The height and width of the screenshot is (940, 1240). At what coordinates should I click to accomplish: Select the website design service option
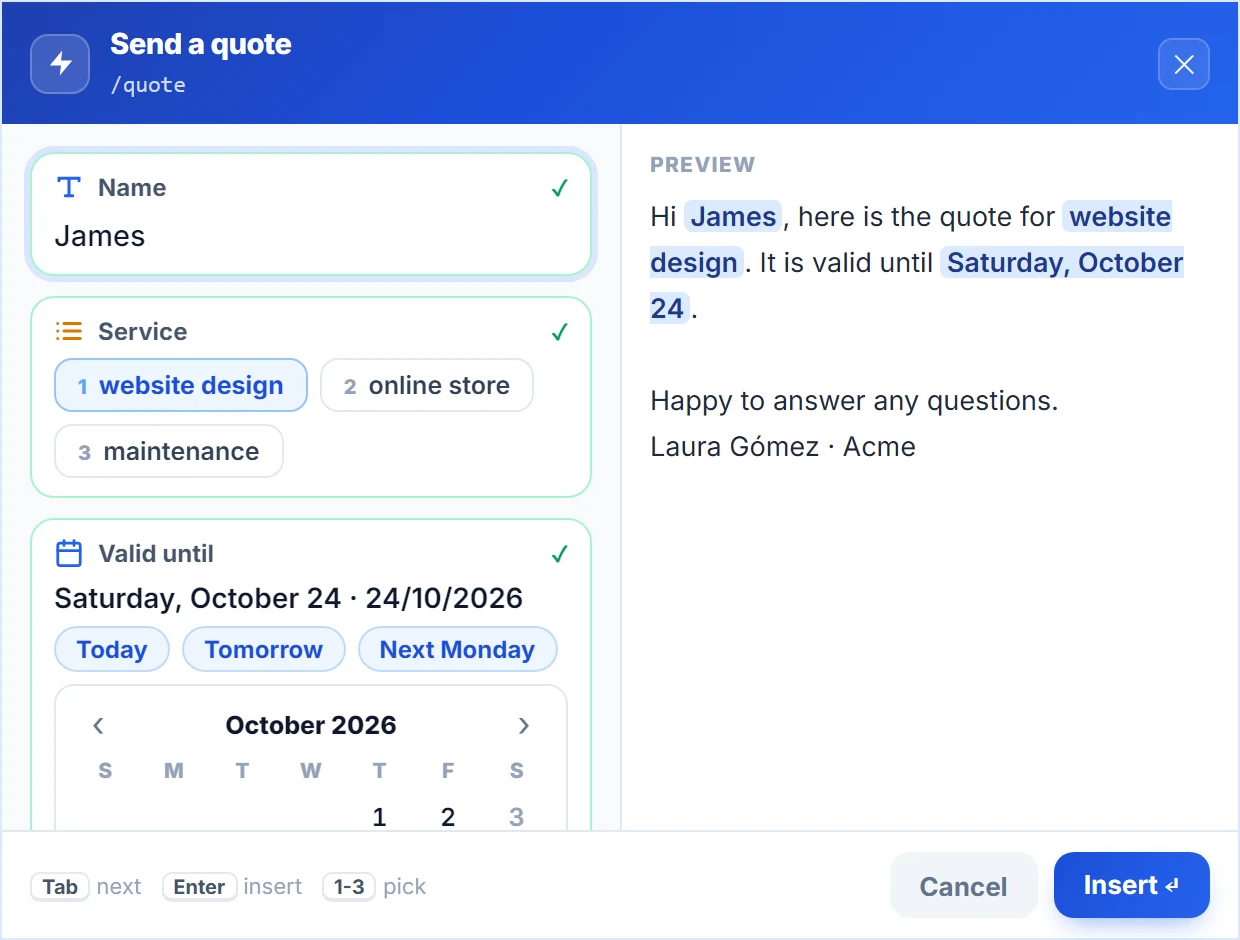point(181,385)
